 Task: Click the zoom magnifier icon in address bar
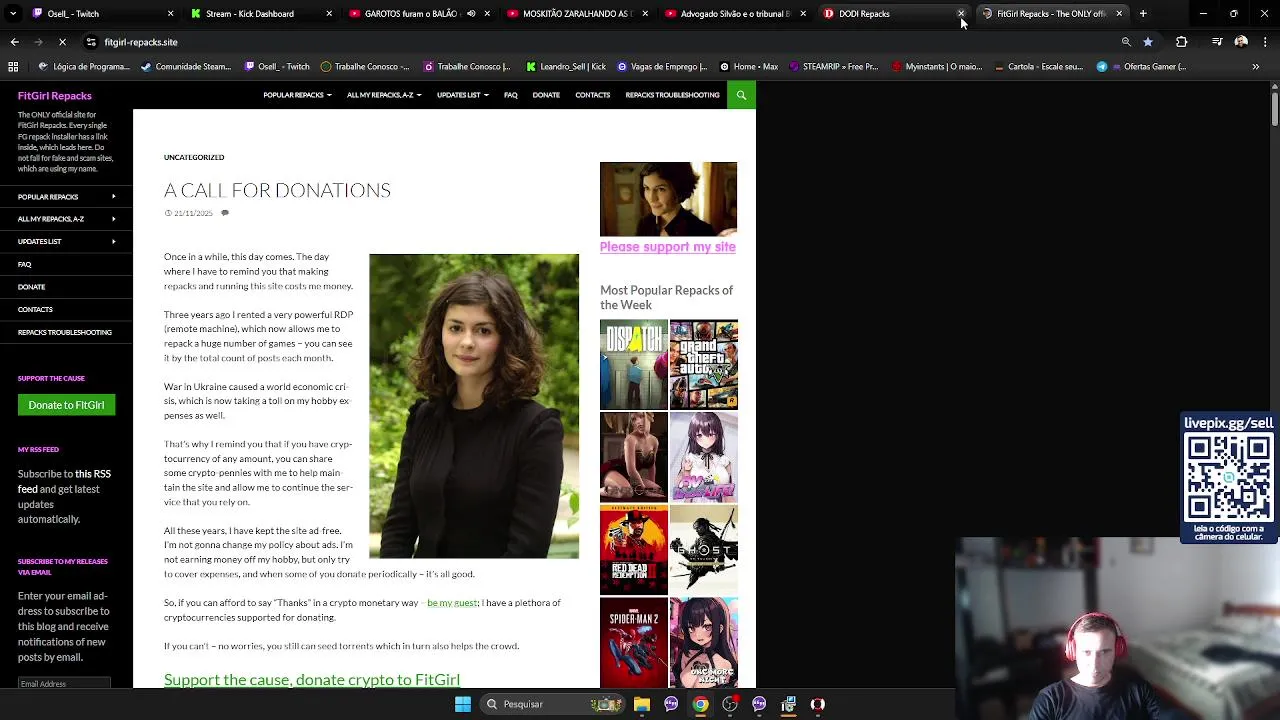[x=1126, y=42]
